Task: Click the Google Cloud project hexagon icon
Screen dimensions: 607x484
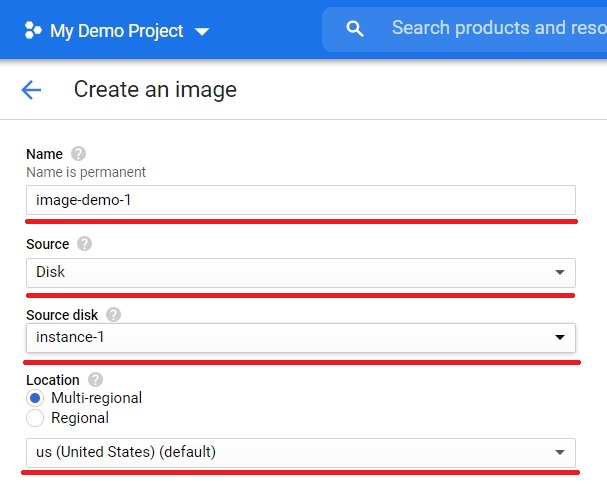Action: coord(33,31)
